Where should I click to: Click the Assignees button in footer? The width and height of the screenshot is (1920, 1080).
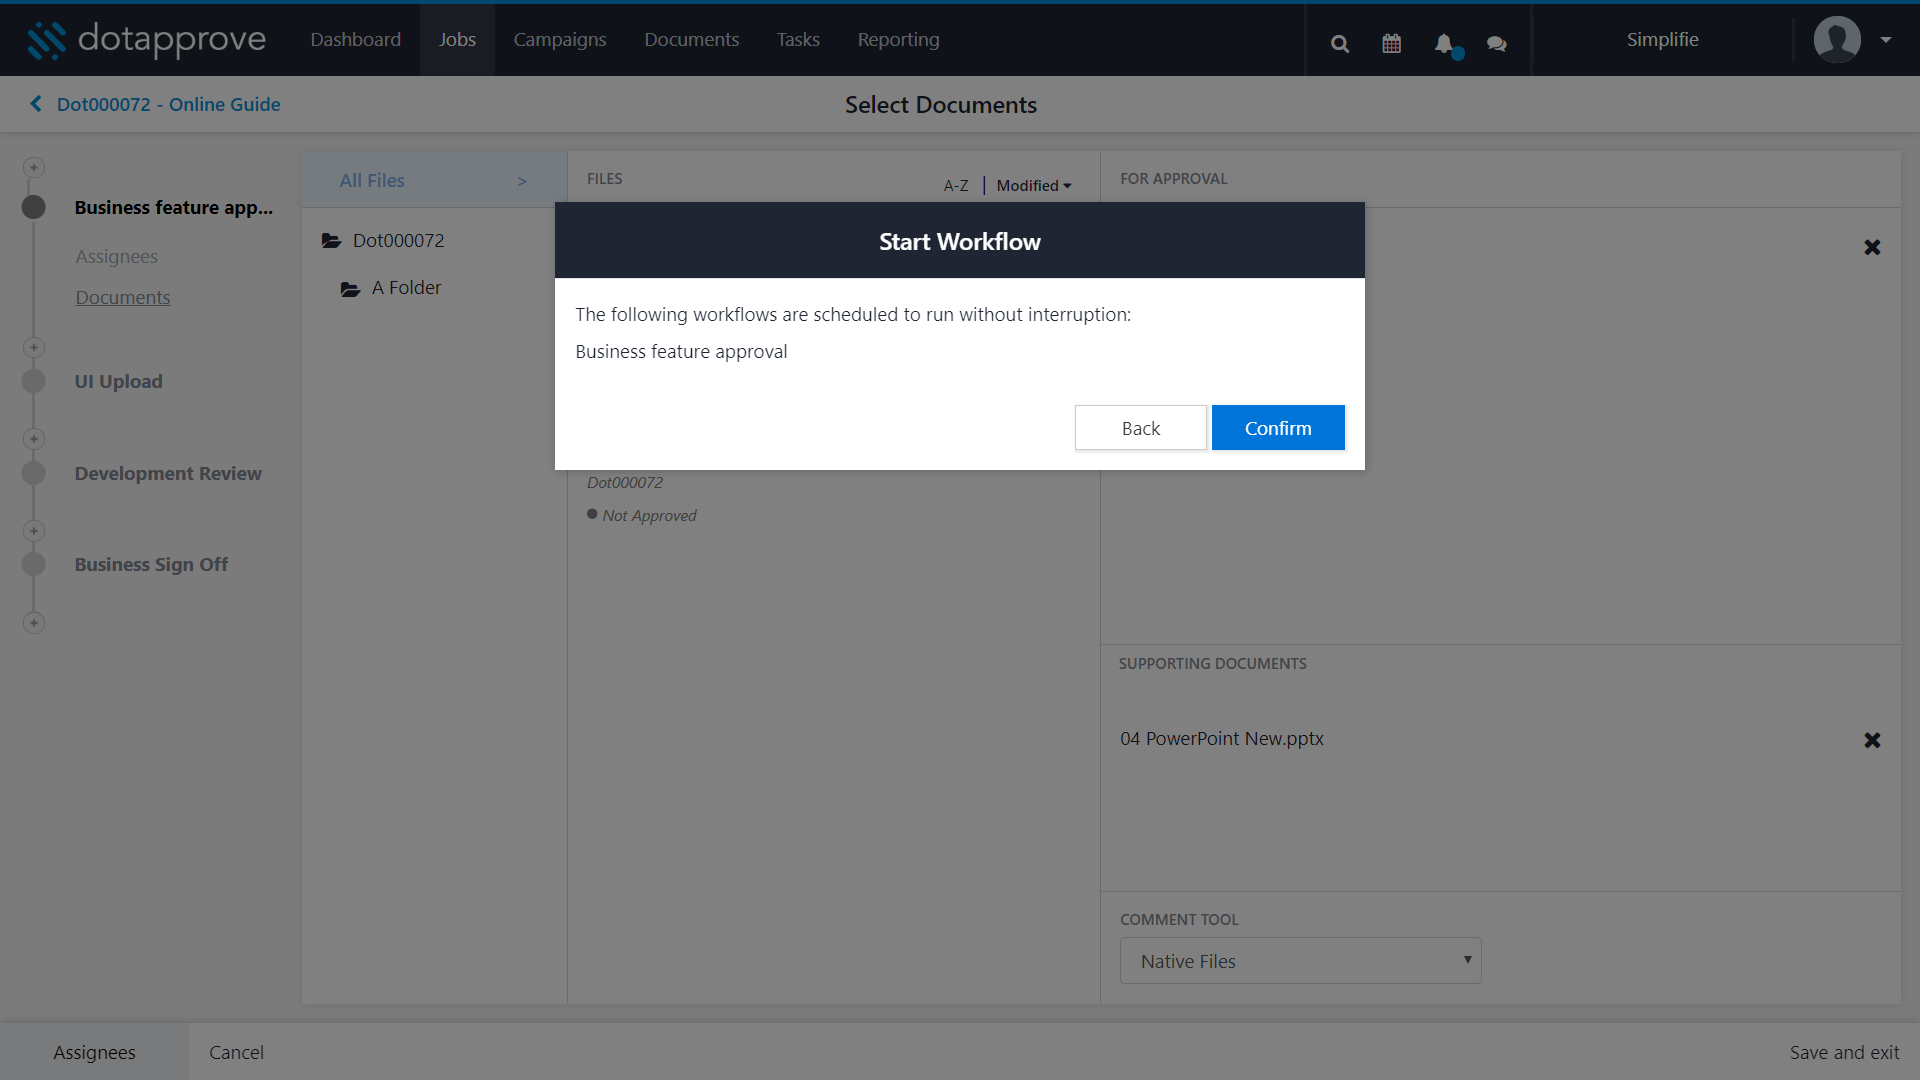[94, 1052]
